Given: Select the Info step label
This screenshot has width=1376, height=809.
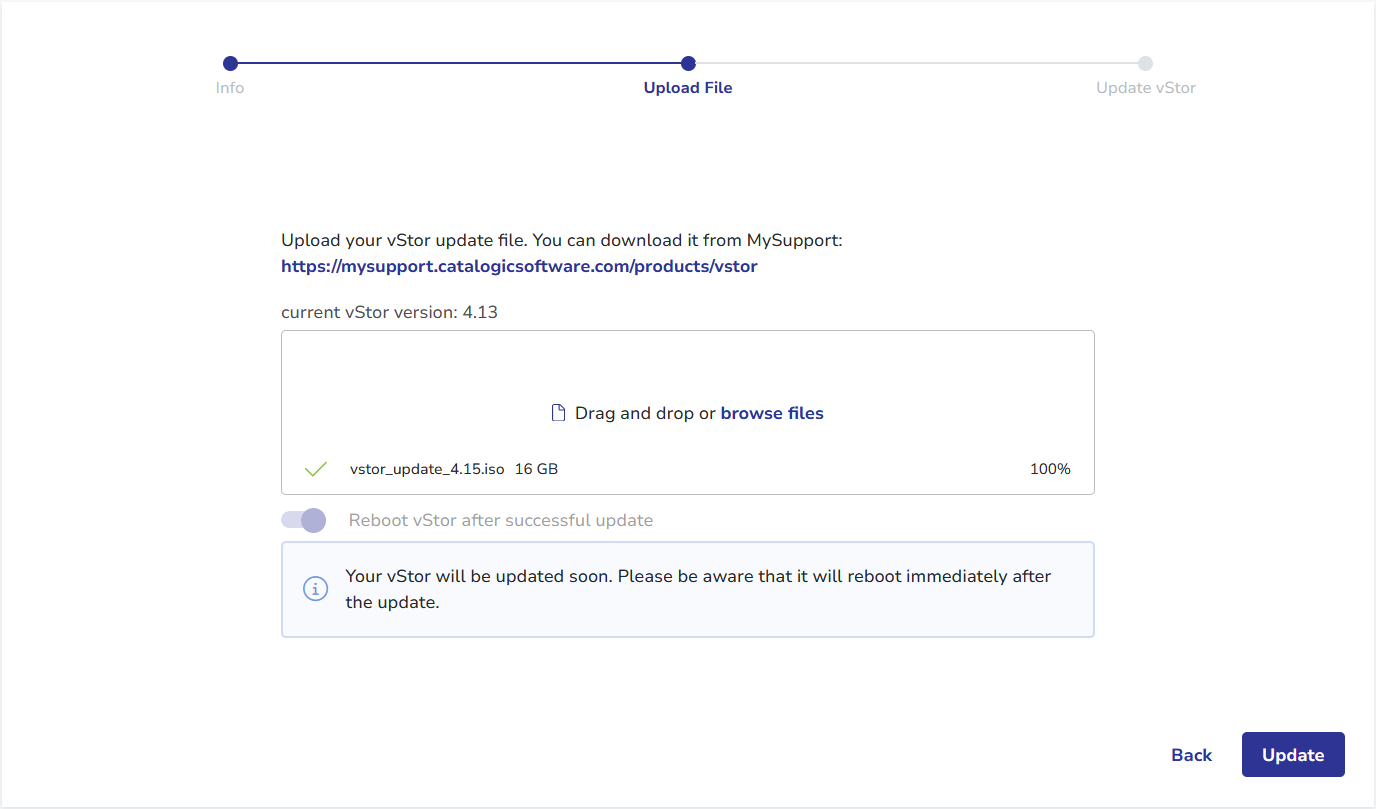Looking at the screenshot, I should (x=230, y=88).
